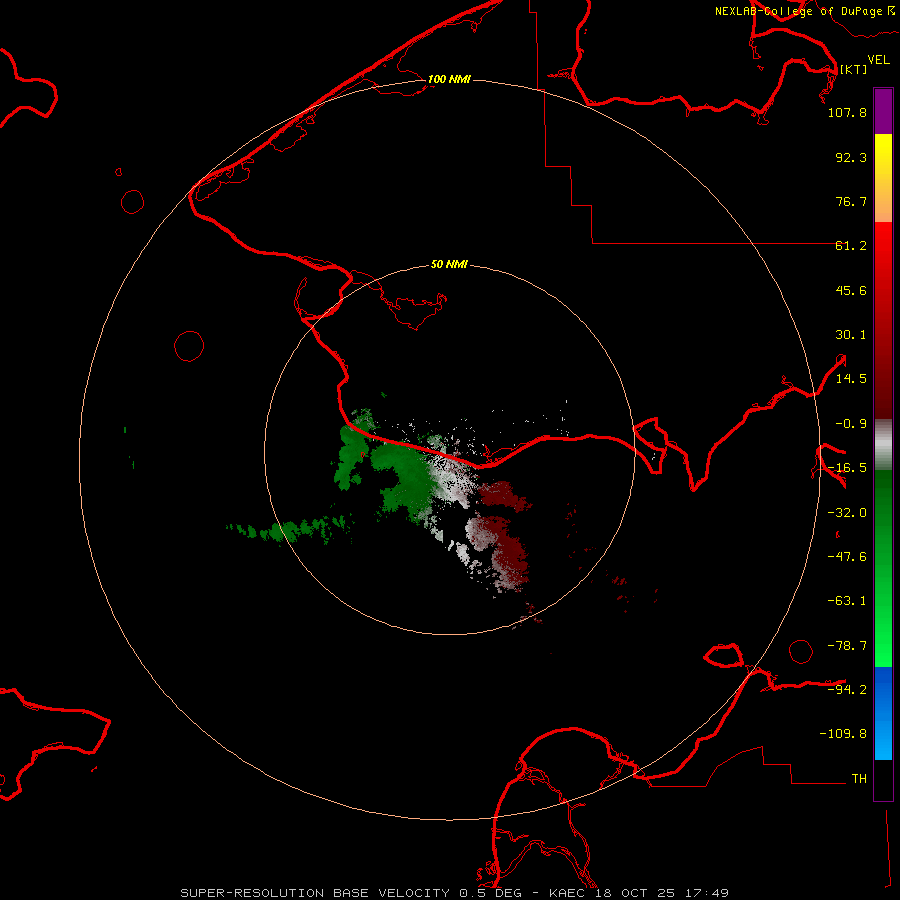This screenshot has width=900, height=900.
Task: Select the 45.6 legend value
Action: pyautogui.click(x=851, y=290)
